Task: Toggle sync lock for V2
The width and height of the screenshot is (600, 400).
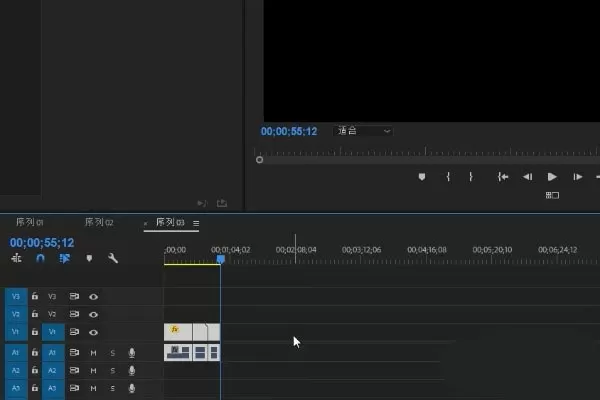Action: pos(74,314)
